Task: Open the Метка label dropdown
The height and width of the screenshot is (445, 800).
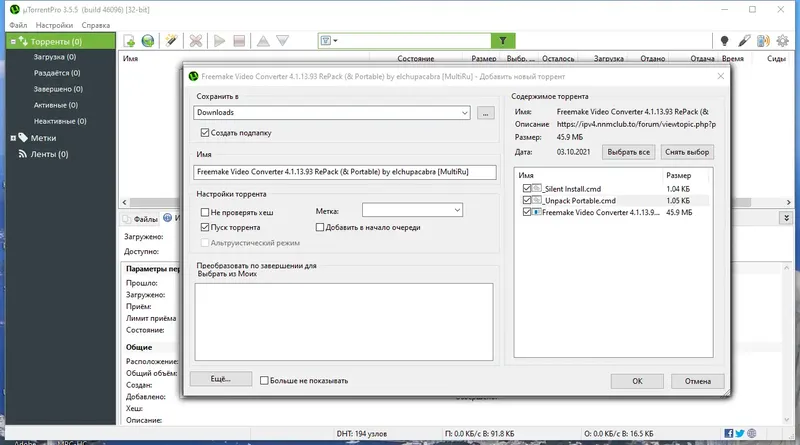Action: (x=457, y=210)
